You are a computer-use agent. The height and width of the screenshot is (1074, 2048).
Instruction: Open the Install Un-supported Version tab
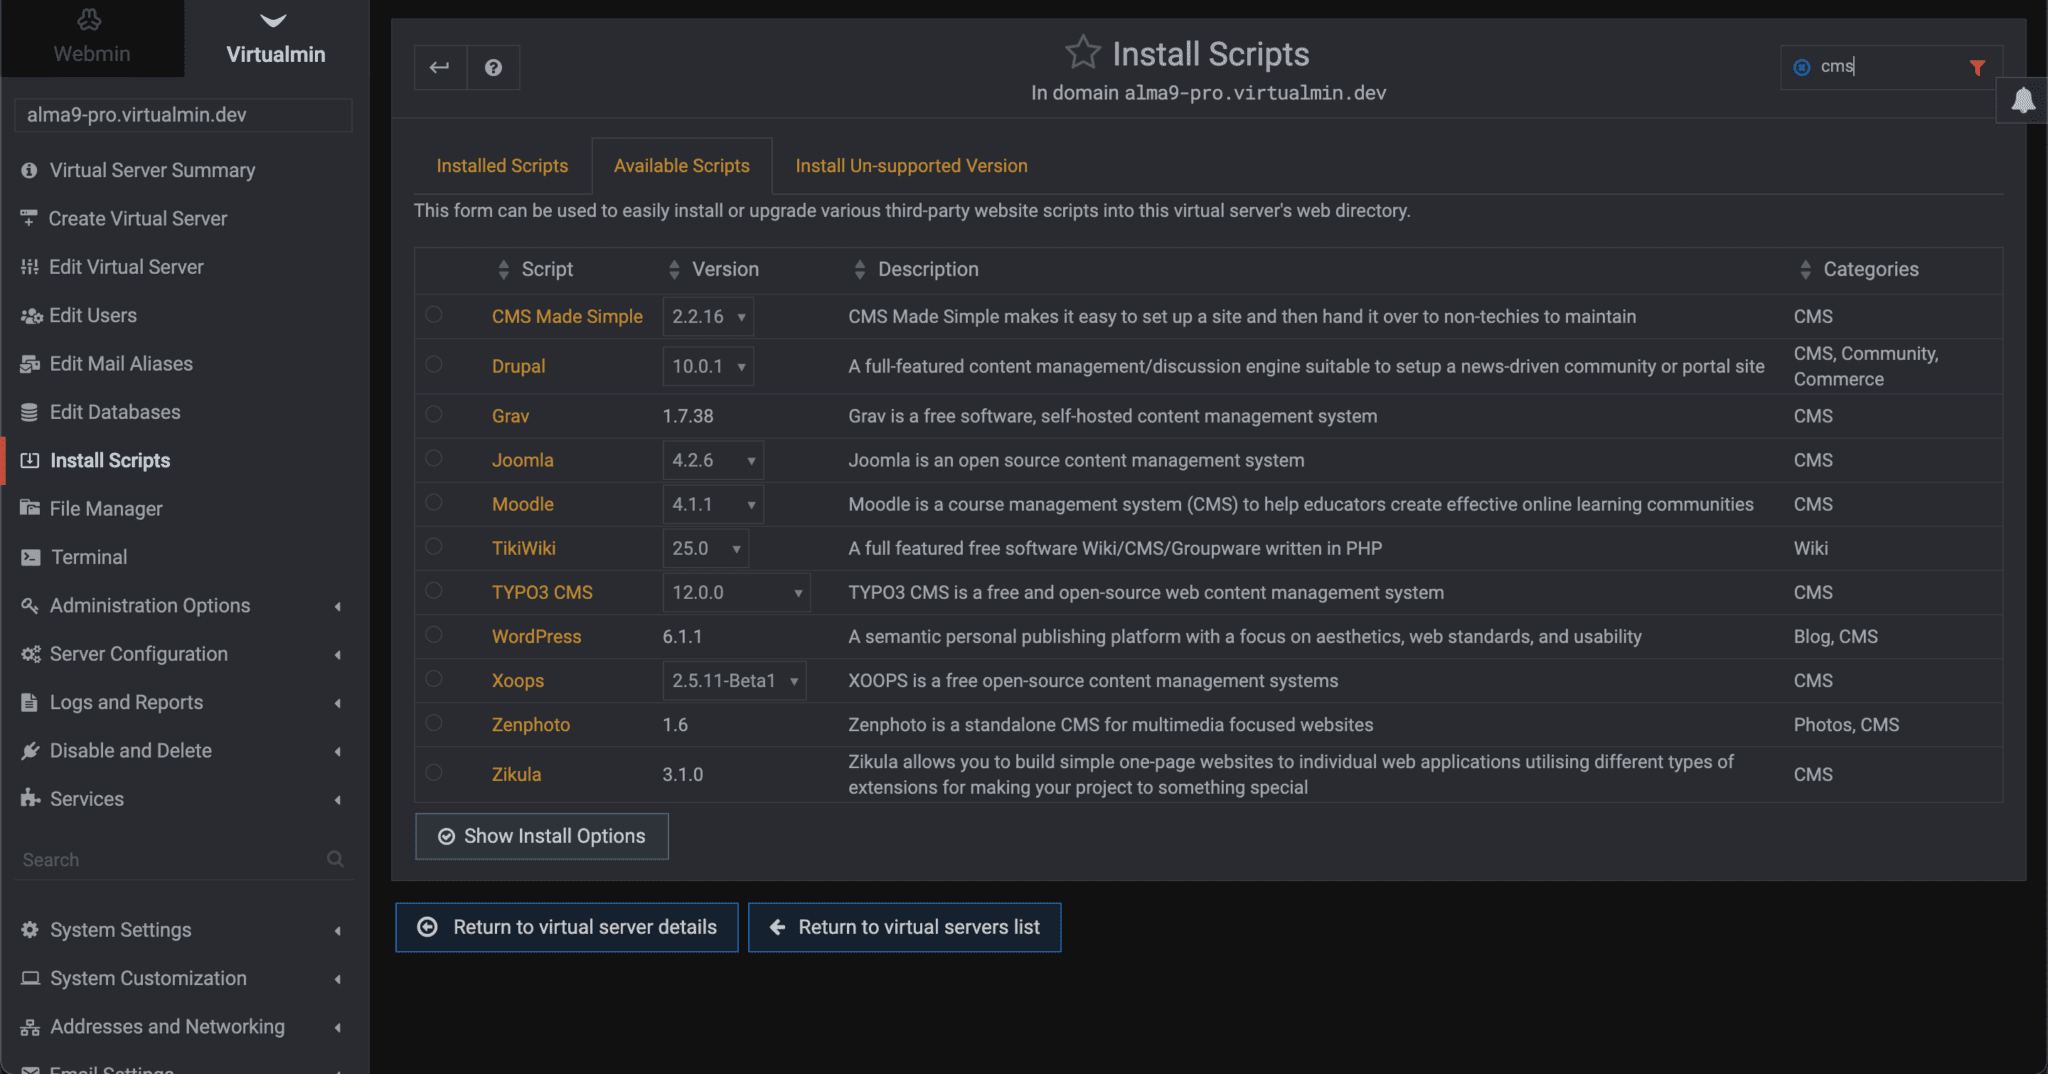(x=911, y=166)
